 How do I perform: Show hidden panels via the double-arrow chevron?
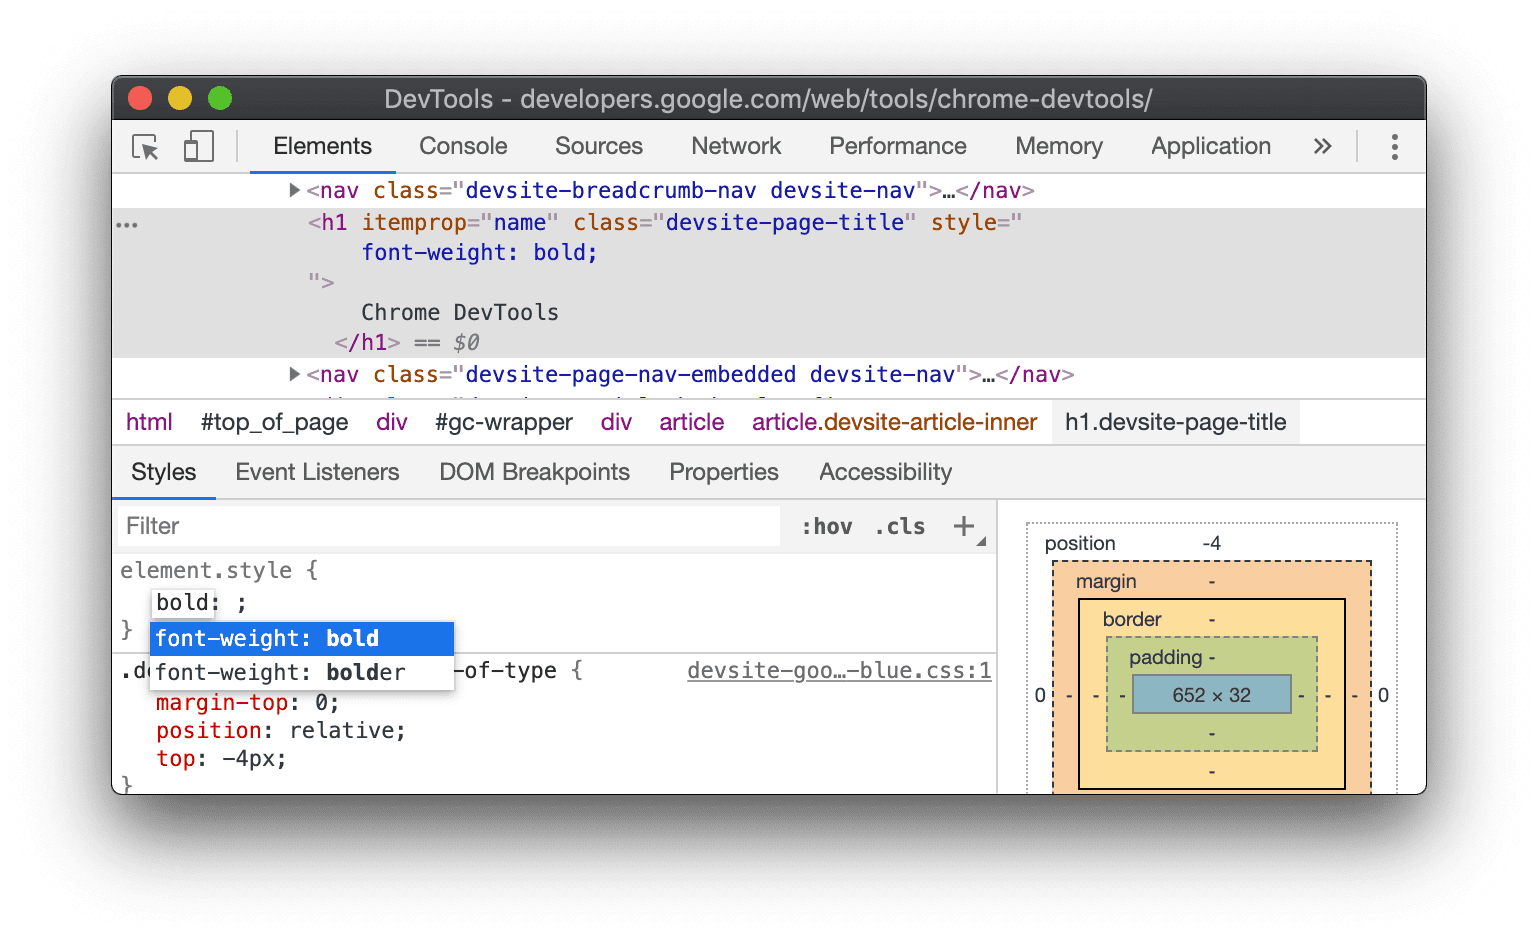1322,146
